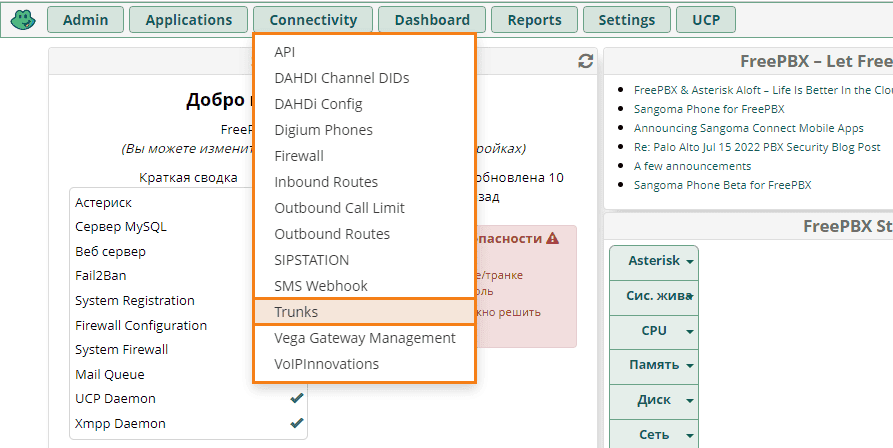The height and width of the screenshot is (448, 893).
Task: Open the Reports menu
Action: [534, 20]
